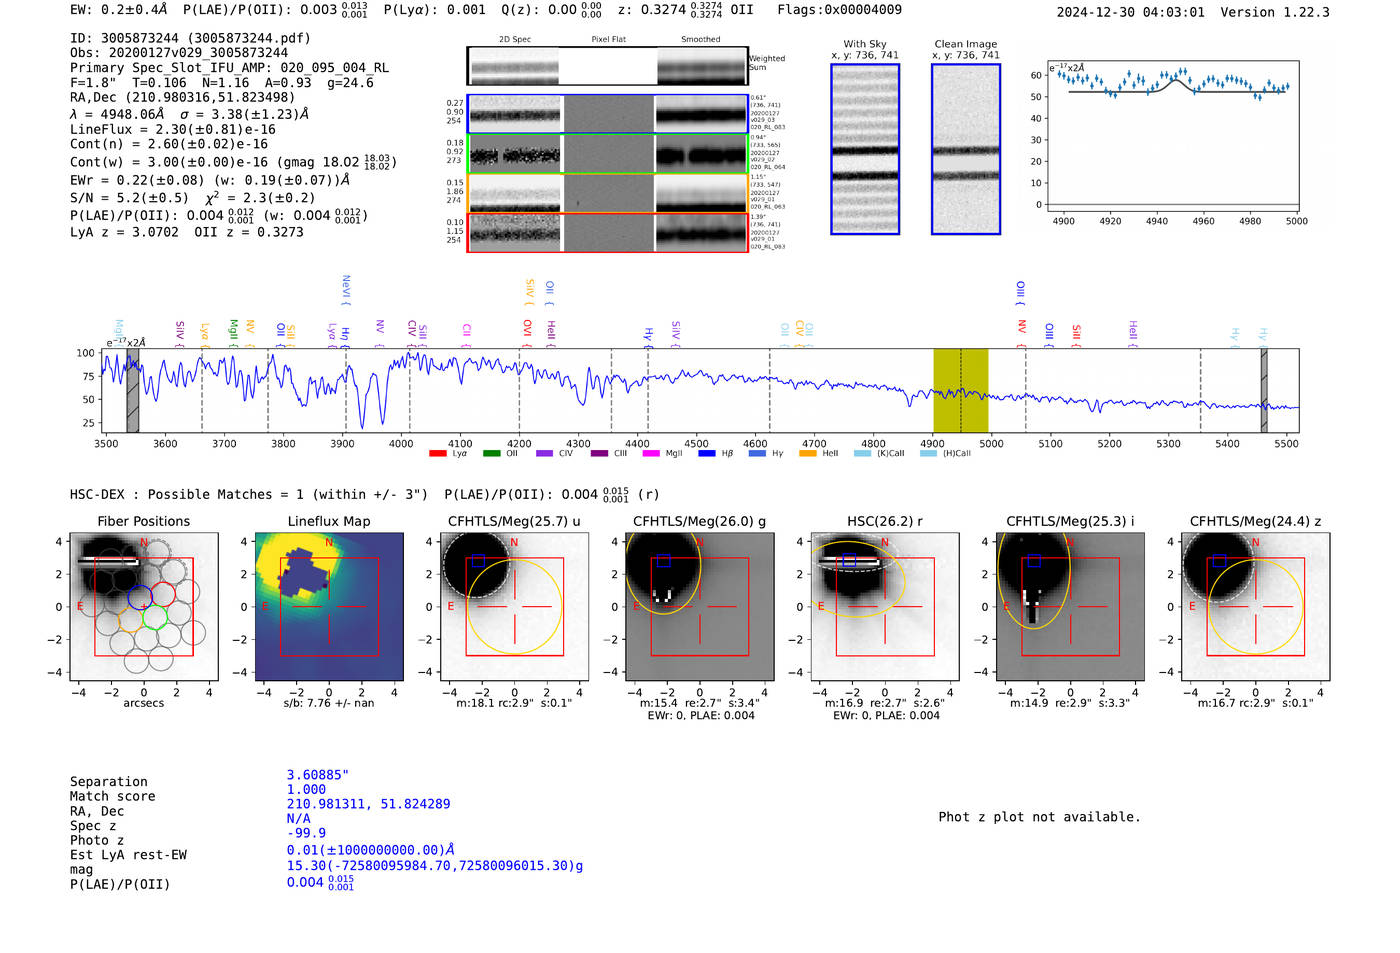Open the HSC(26.2) r cutout

tap(884, 606)
